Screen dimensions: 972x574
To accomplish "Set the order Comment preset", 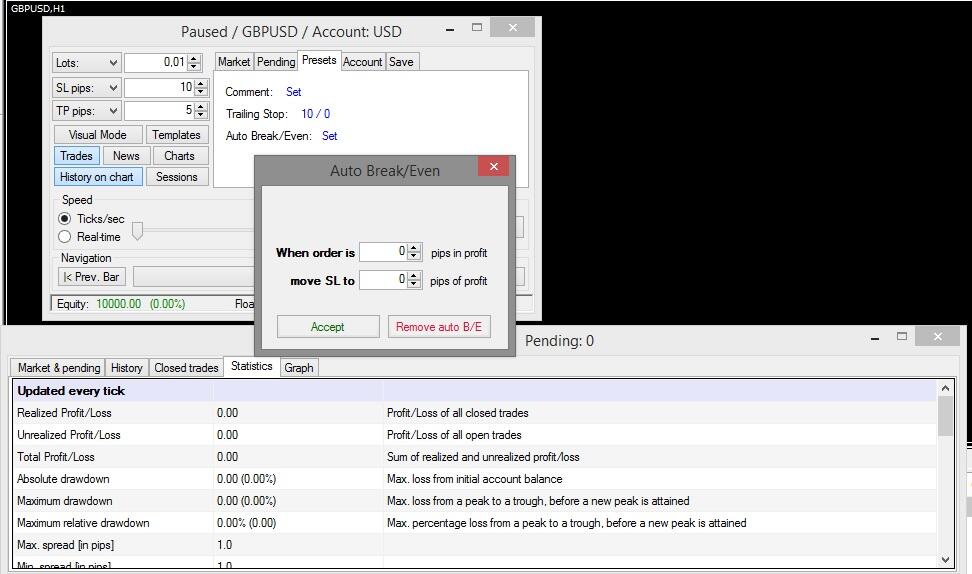I will [293, 92].
